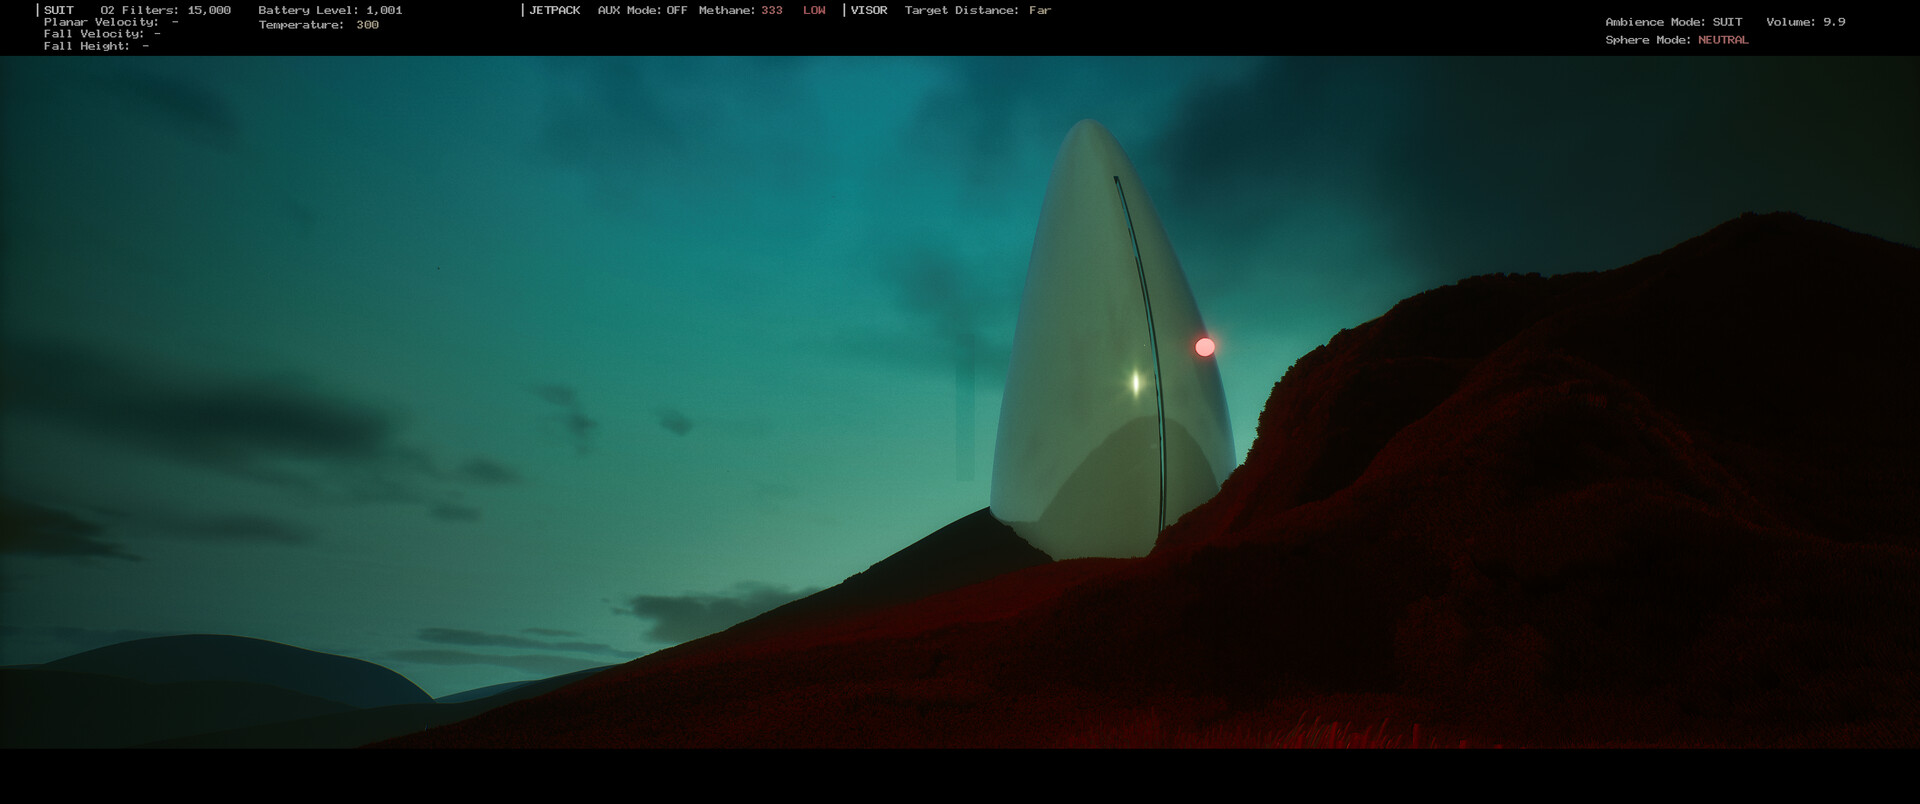Open the VISOR section label
This screenshot has width=1920, height=804.
[868, 10]
